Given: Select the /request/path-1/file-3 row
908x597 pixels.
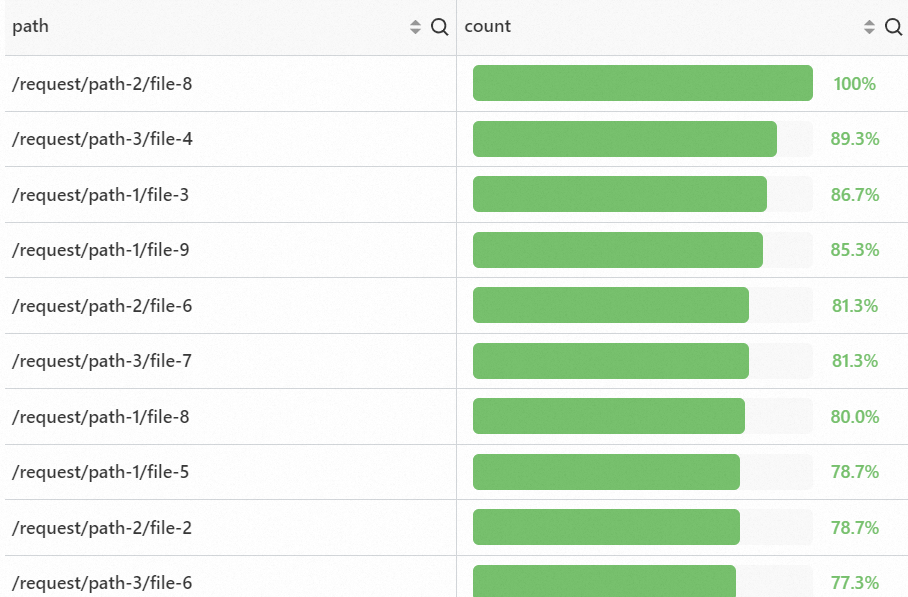Looking at the screenshot, I should tap(100, 195).
